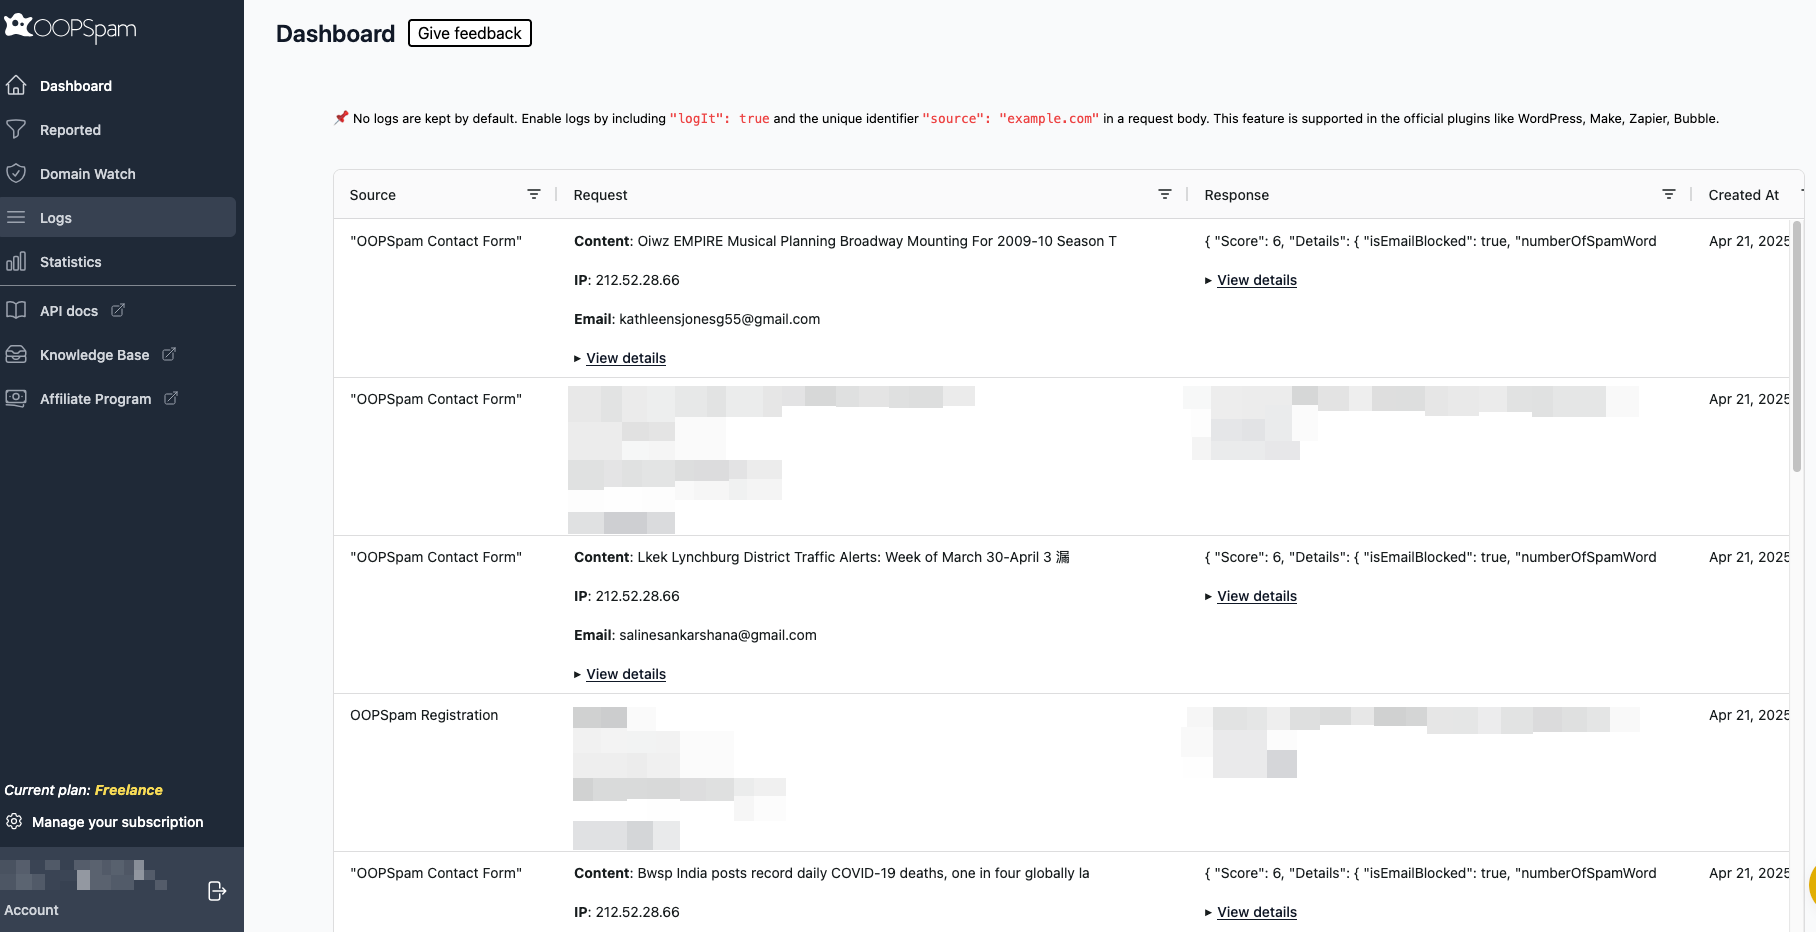Screen dimensions: 1816x932
Task: Click the Logs list icon
Action: pos(16,217)
